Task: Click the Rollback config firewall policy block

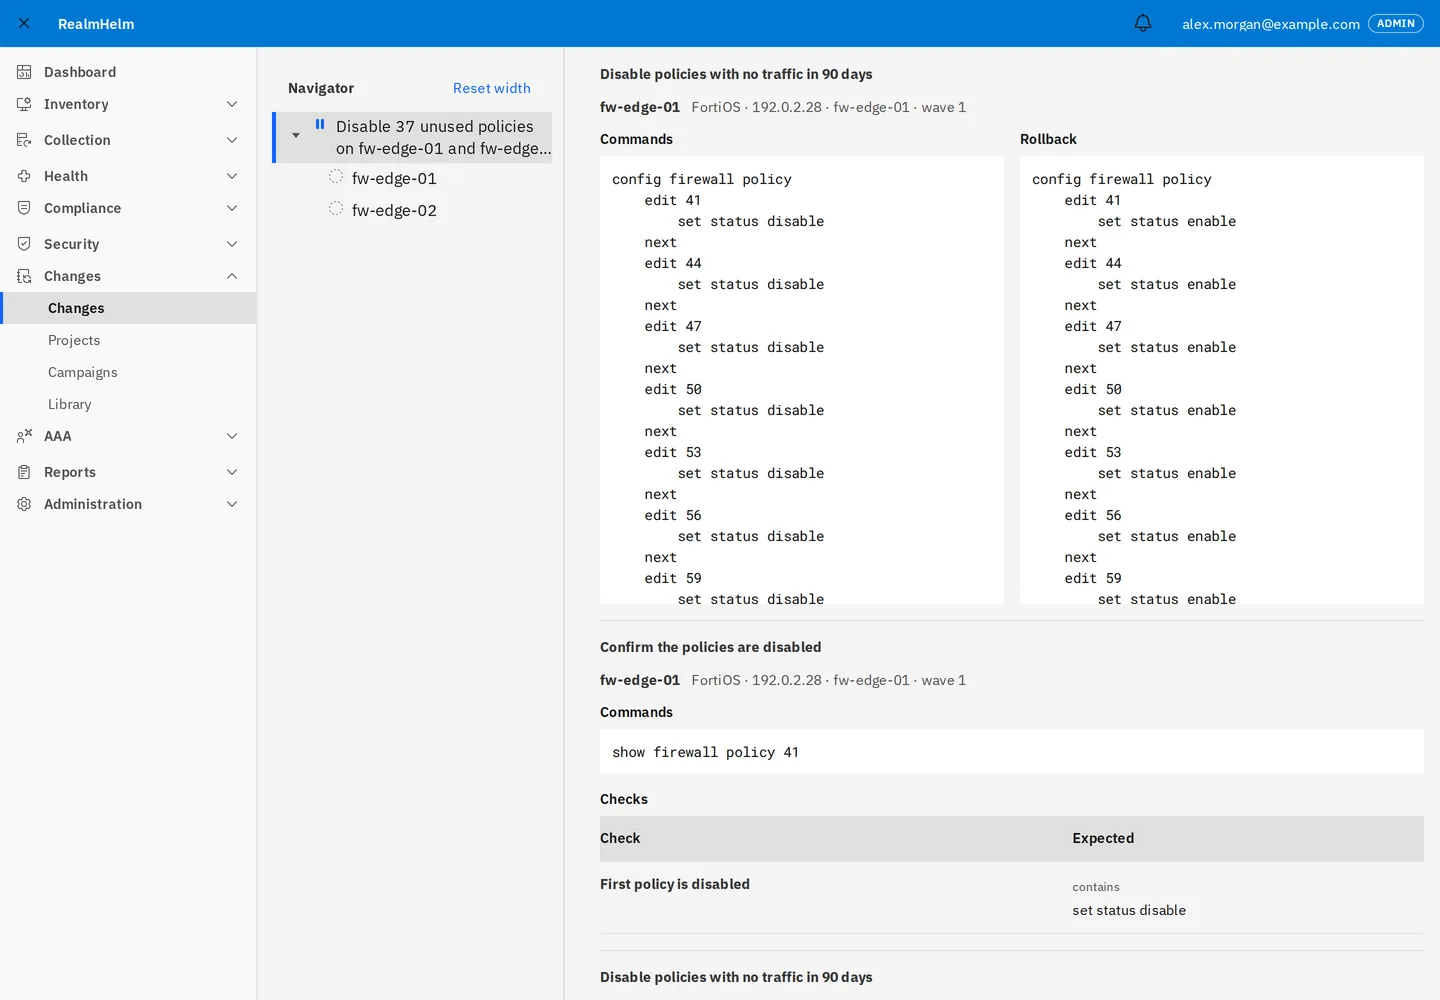Action: pyautogui.click(x=1222, y=380)
